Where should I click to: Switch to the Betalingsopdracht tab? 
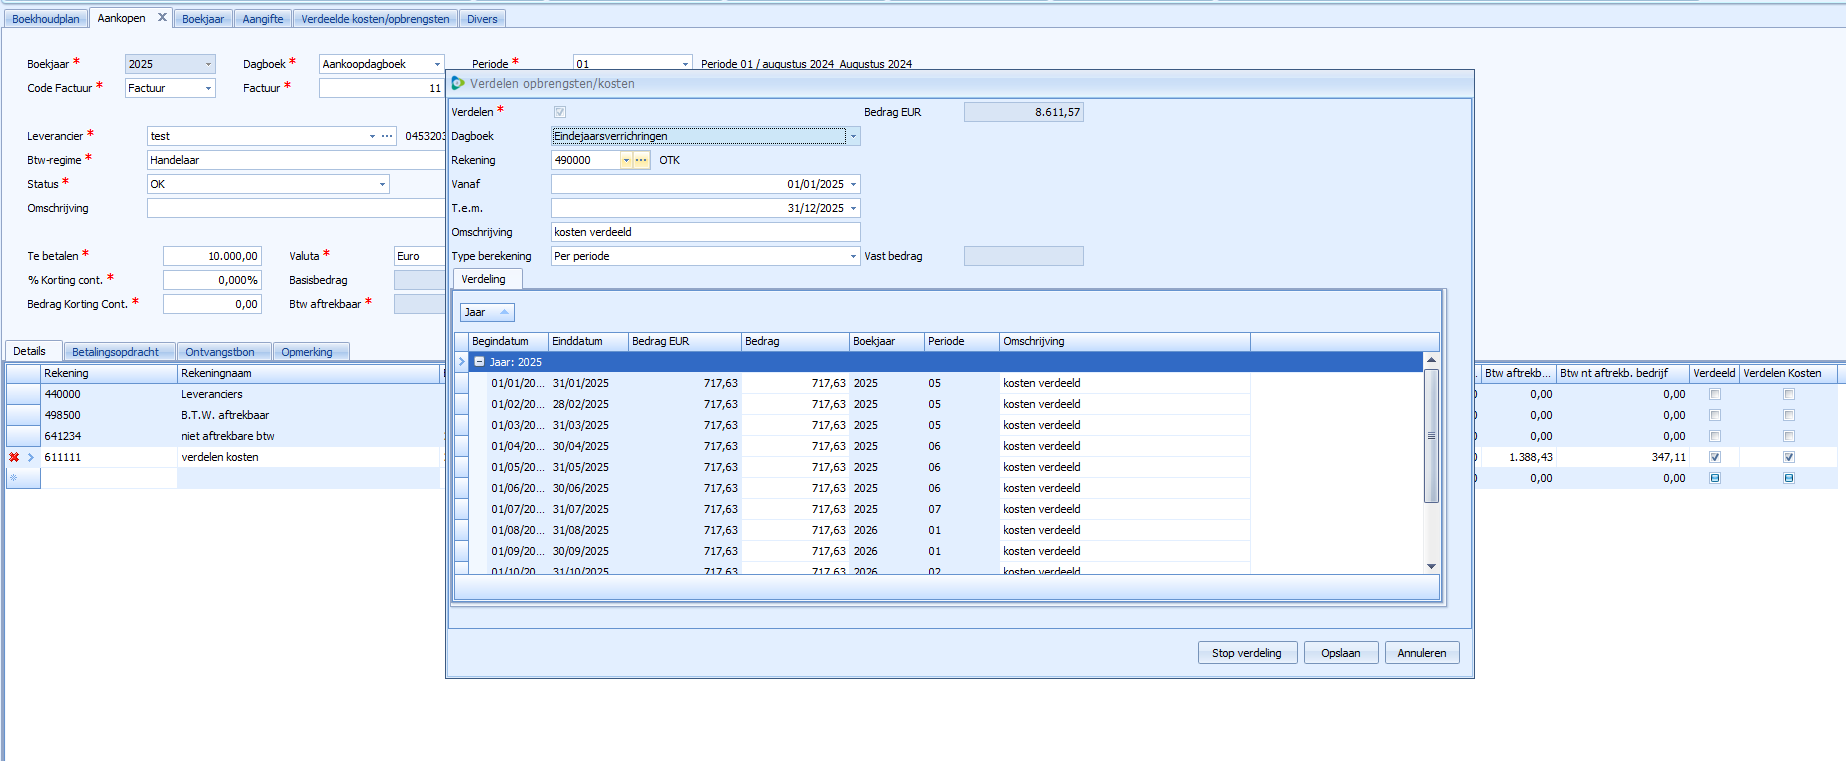click(x=115, y=352)
